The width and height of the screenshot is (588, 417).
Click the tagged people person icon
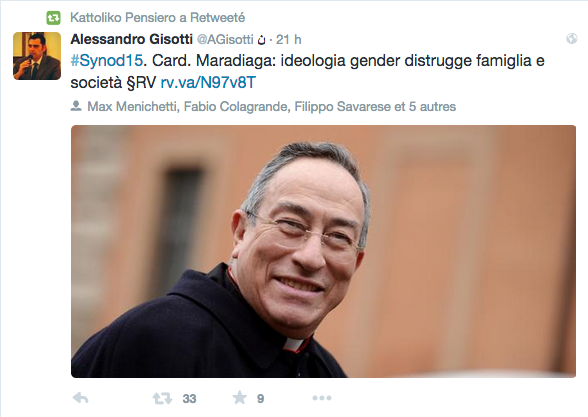[76, 106]
